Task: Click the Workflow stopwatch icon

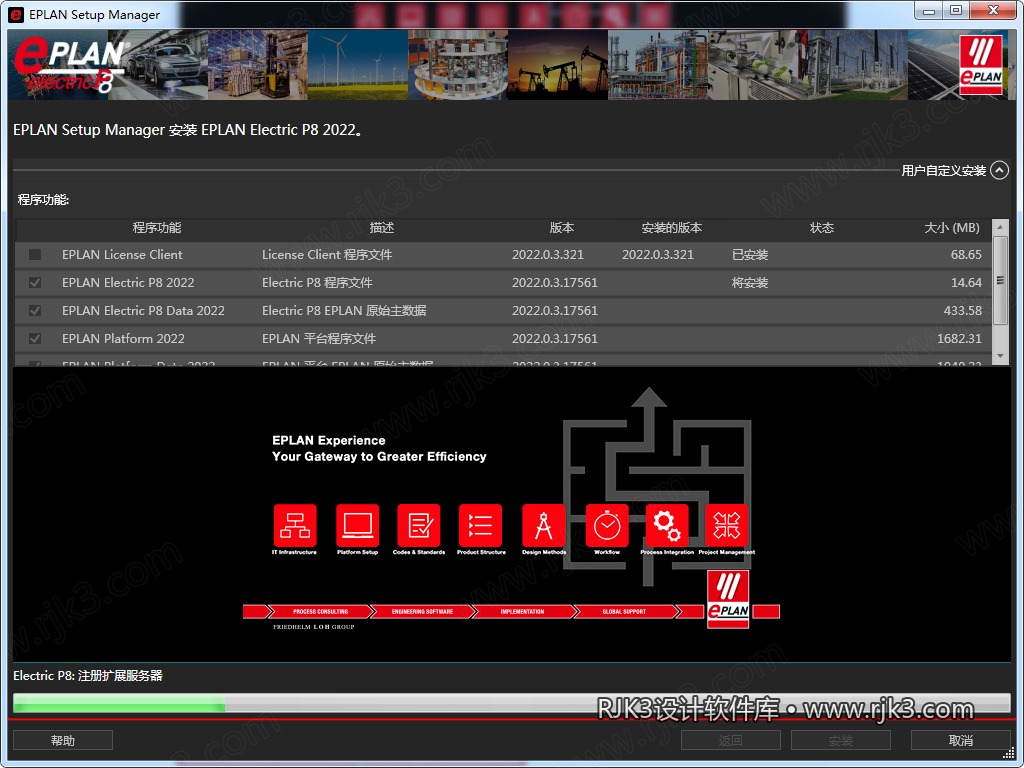Action: coord(607,525)
